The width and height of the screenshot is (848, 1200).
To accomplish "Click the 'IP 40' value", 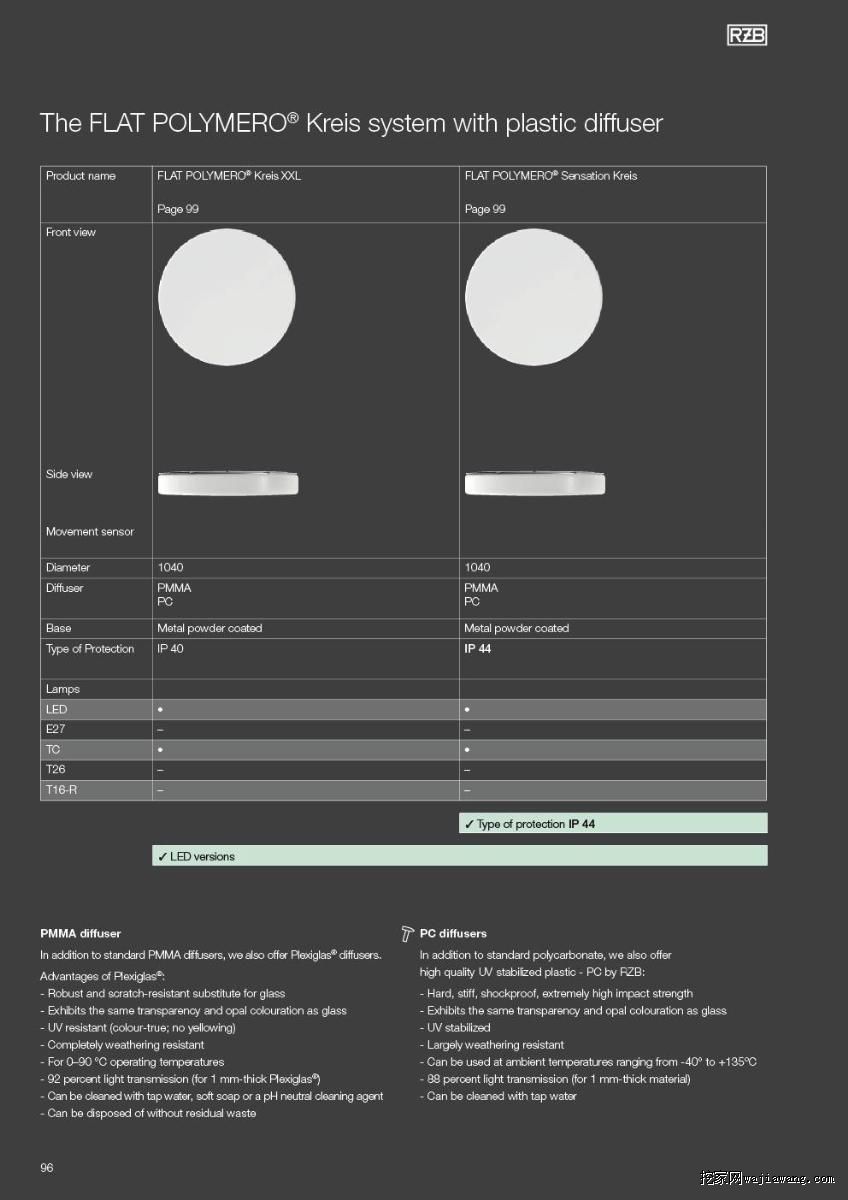I will (x=171, y=649).
